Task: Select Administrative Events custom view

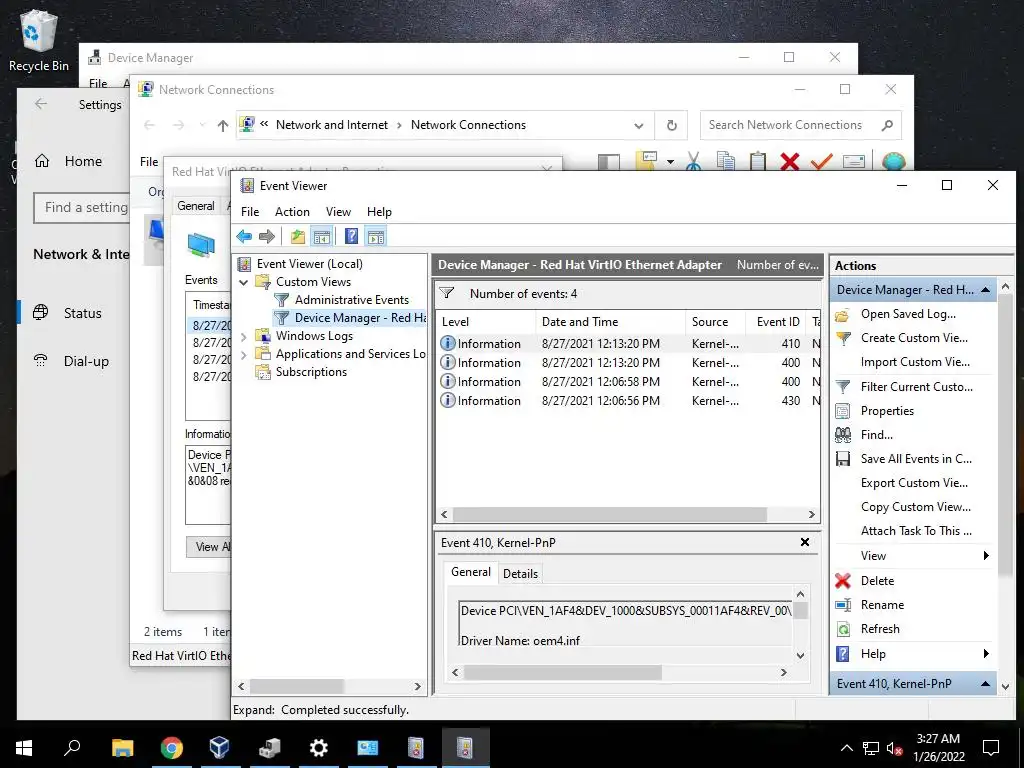Action: pyautogui.click(x=351, y=300)
